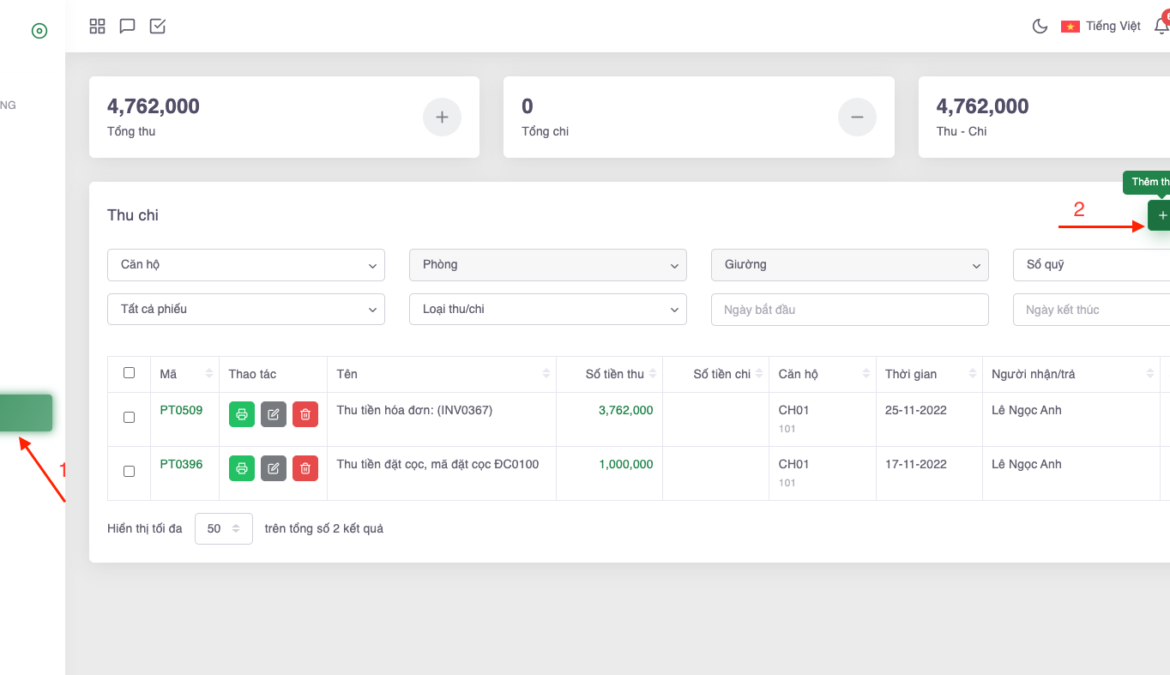Screen dimensions: 1170x675
Task: Toggle dark mode moon icon
Action: [1040, 27]
